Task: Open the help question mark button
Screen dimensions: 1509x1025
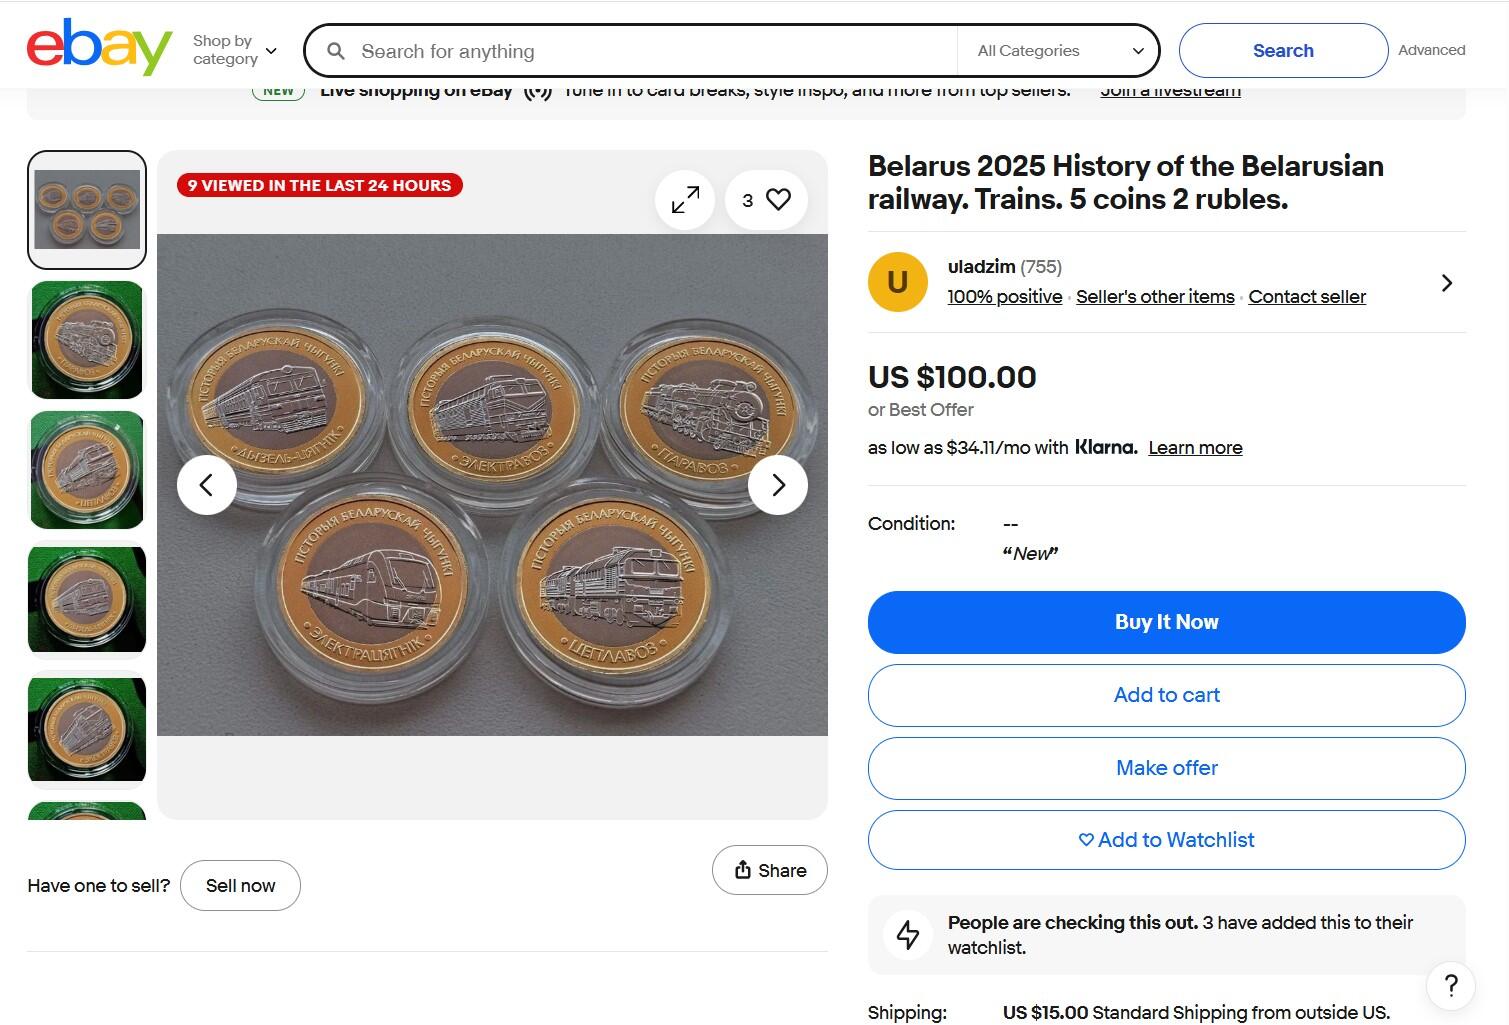Action: pos(1451,986)
